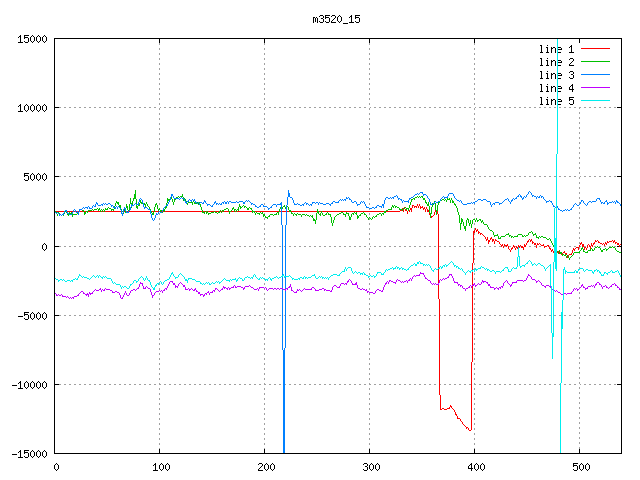Screen dimensions: 640x480
Task: Click the 100 x-axis tick label
Action: point(160,467)
